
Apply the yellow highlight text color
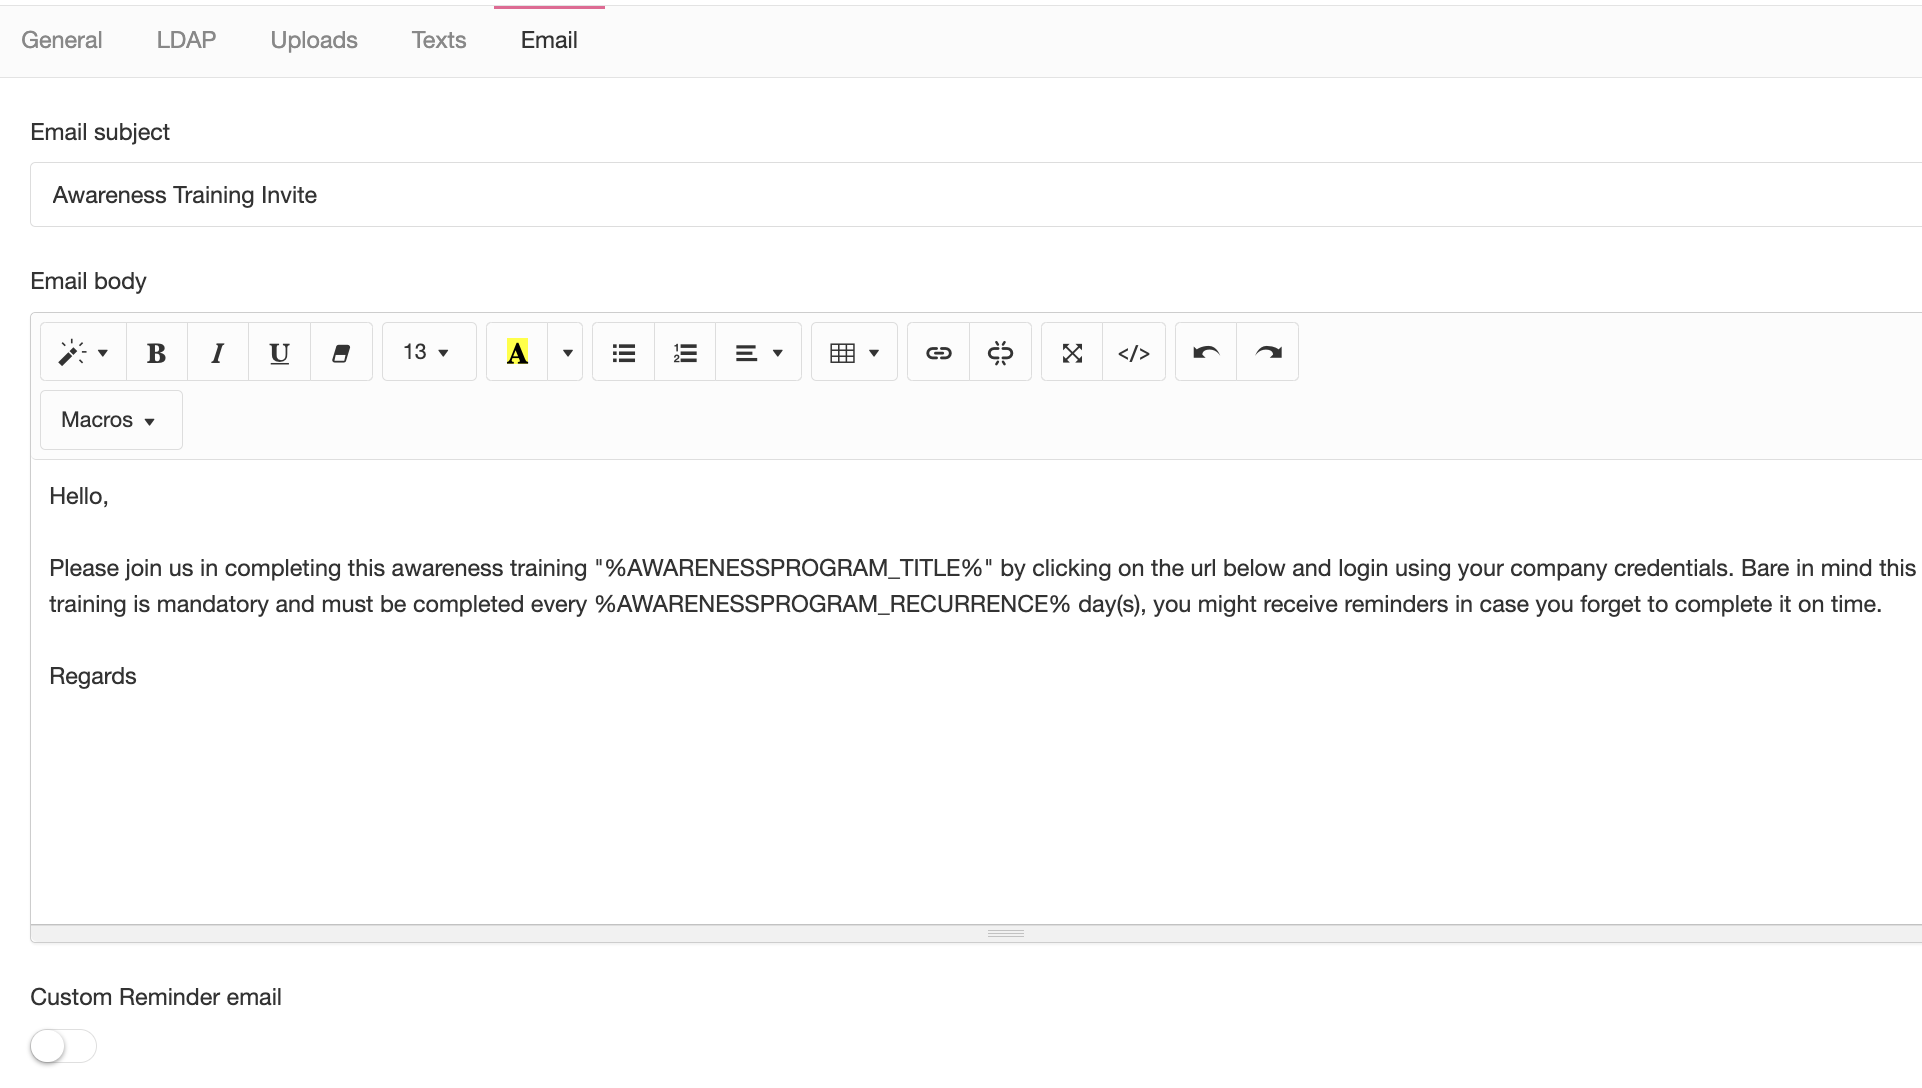pos(517,352)
